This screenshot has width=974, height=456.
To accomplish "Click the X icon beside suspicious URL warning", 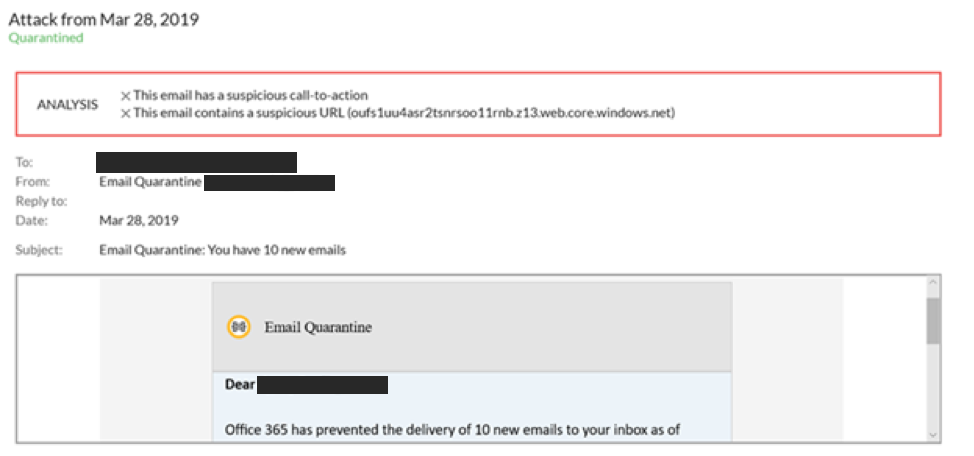I will (x=125, y=114).
